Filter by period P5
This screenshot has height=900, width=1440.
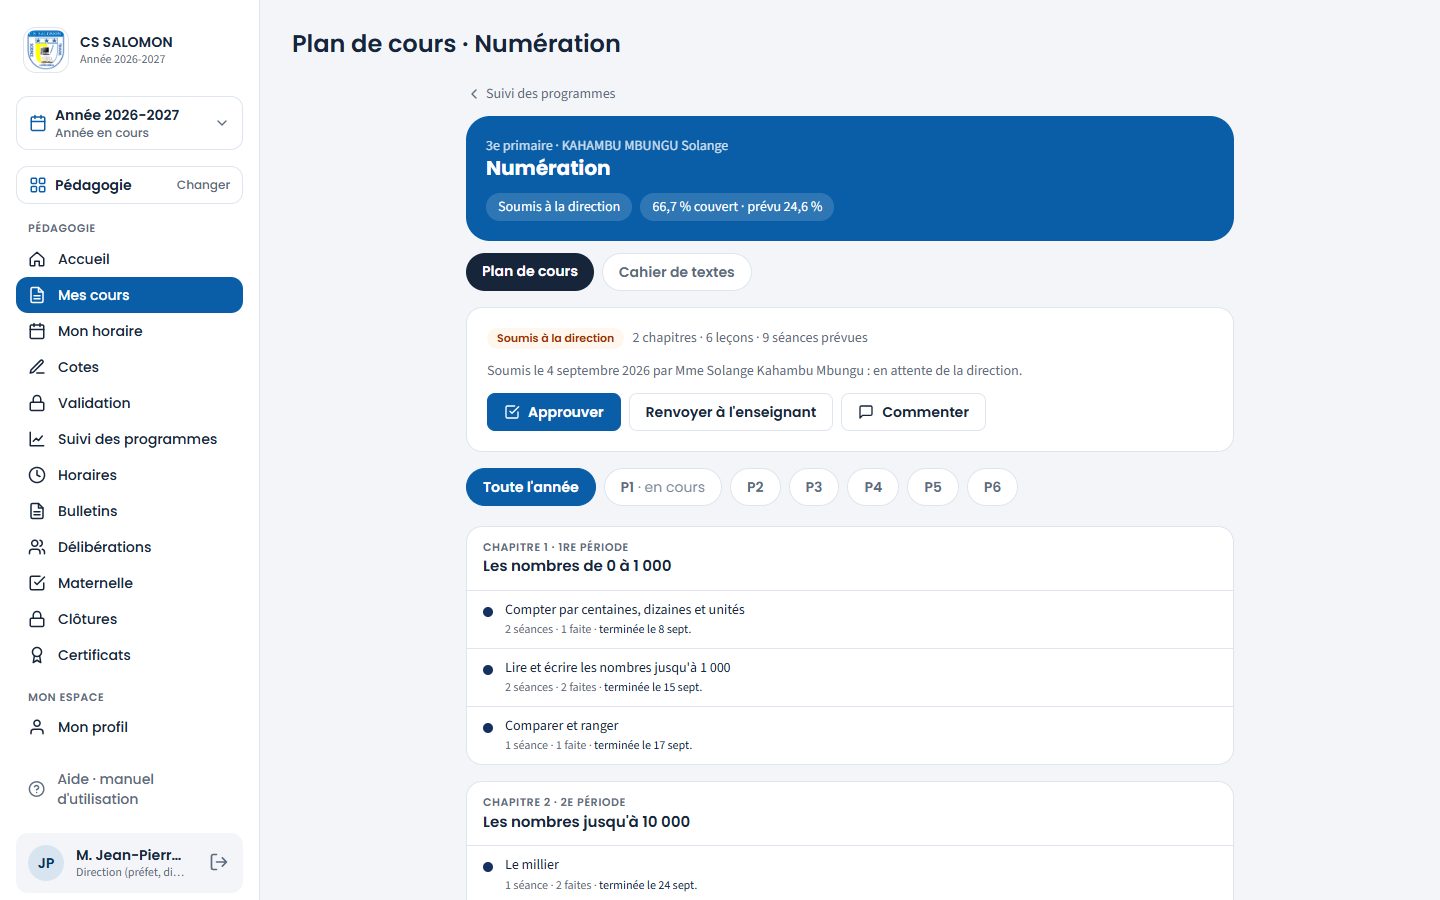pos(933,487)
